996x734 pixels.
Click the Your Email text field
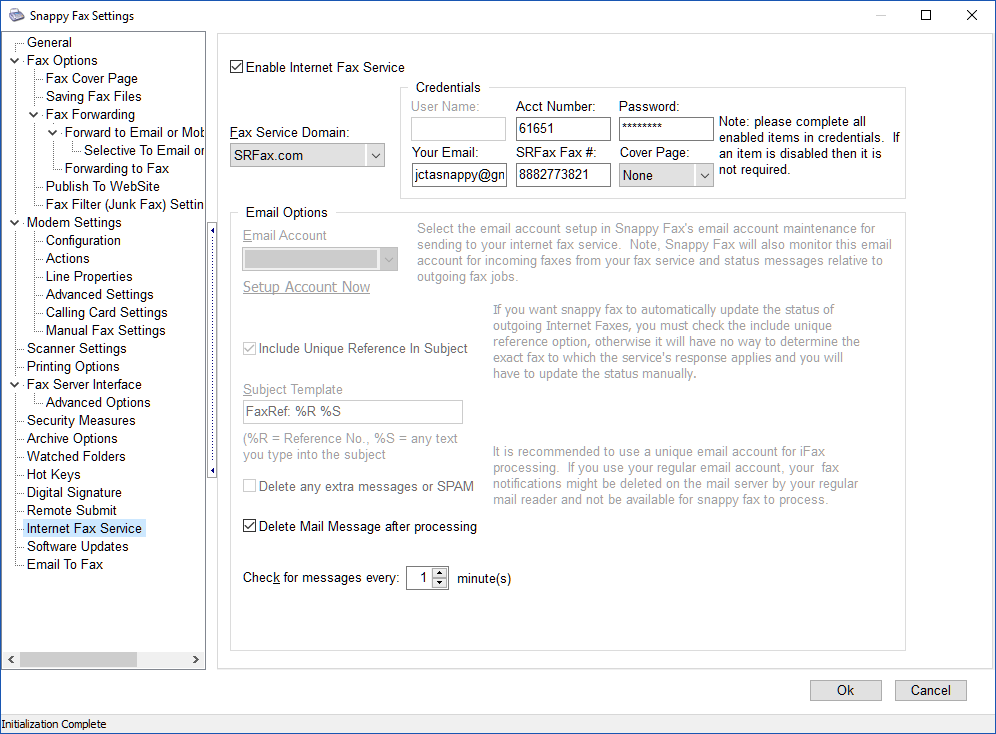tap(459, 175)
